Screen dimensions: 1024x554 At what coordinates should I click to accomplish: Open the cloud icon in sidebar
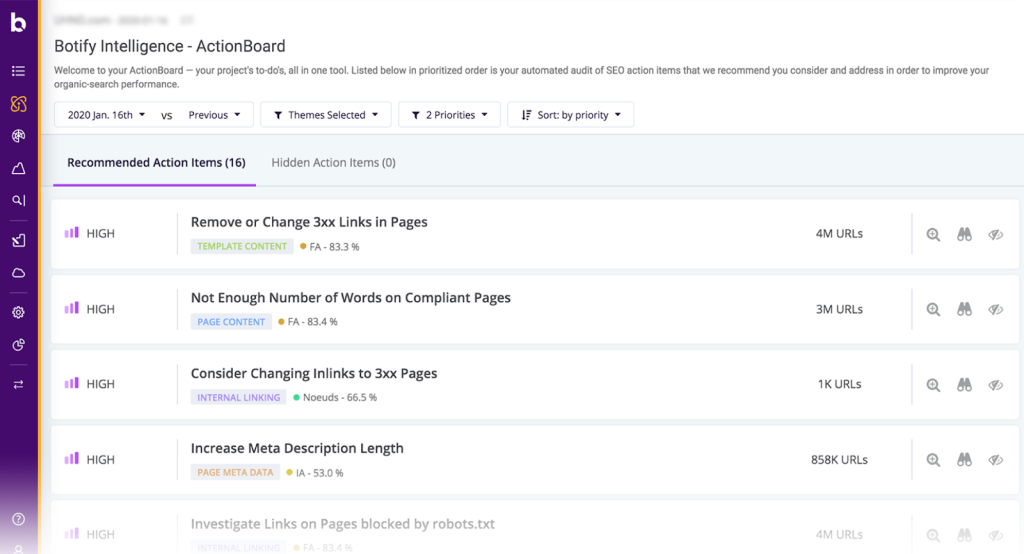click(x=18, y=272)
